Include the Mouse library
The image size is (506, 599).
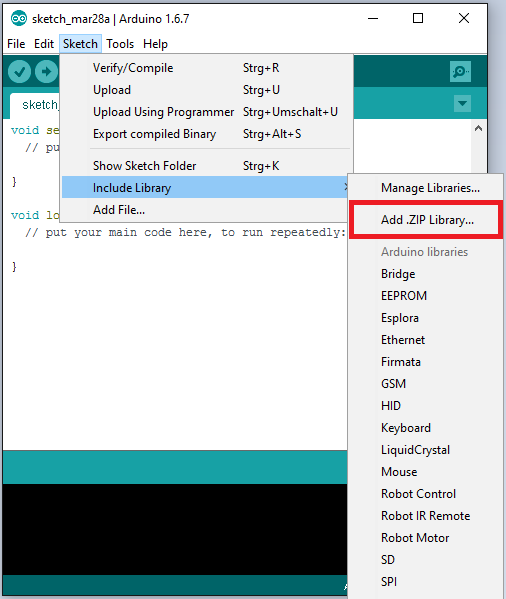[x=425, y=472]
